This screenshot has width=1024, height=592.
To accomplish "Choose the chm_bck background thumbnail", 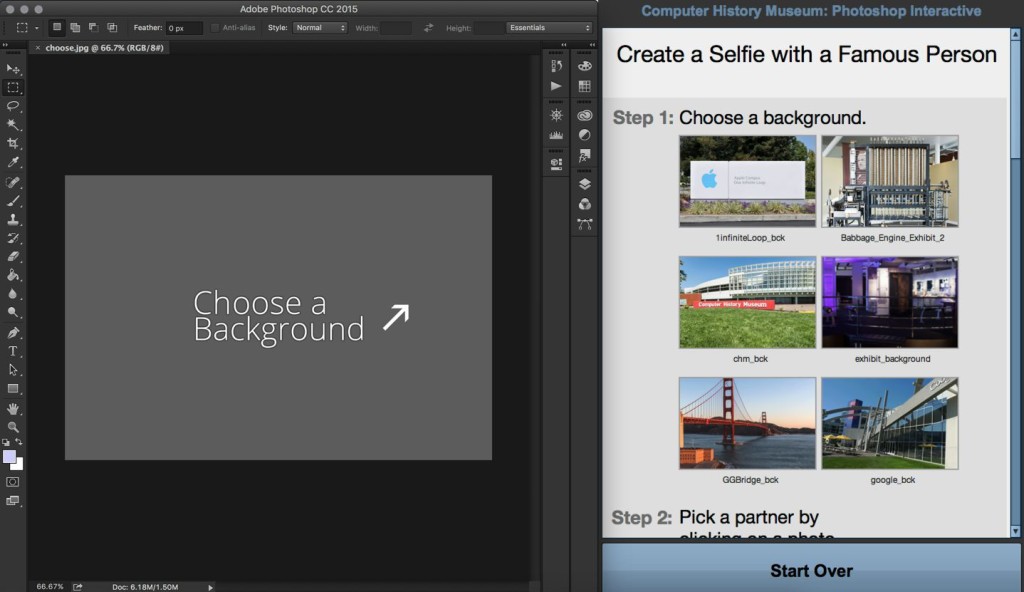I will 747,302.
